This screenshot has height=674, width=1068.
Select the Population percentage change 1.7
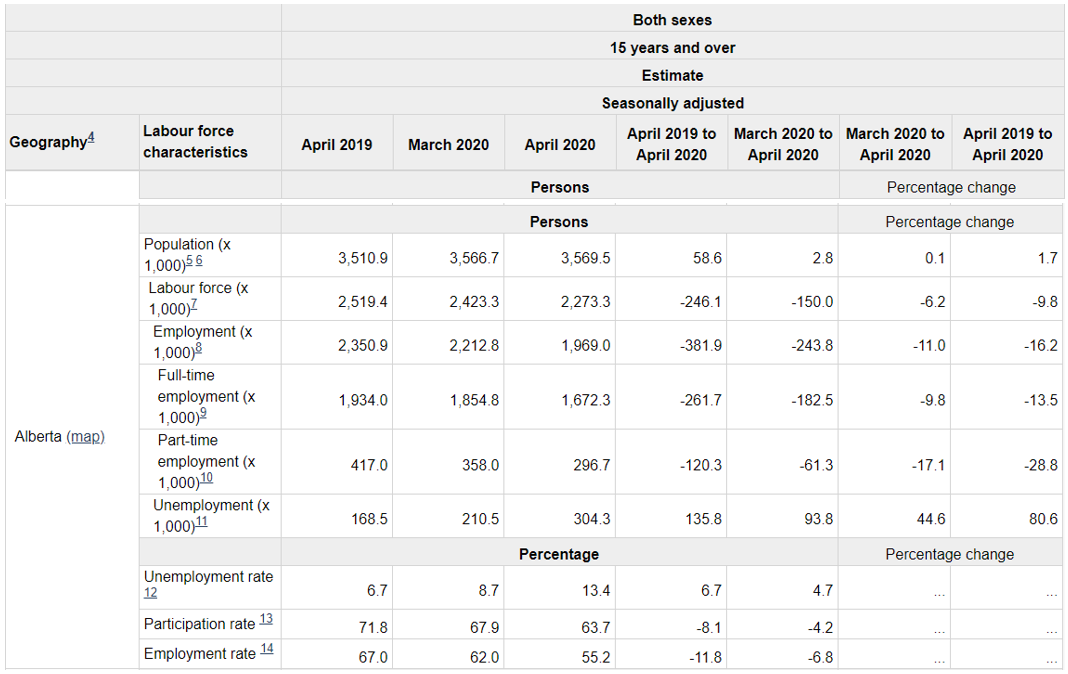coord(1048,258)
